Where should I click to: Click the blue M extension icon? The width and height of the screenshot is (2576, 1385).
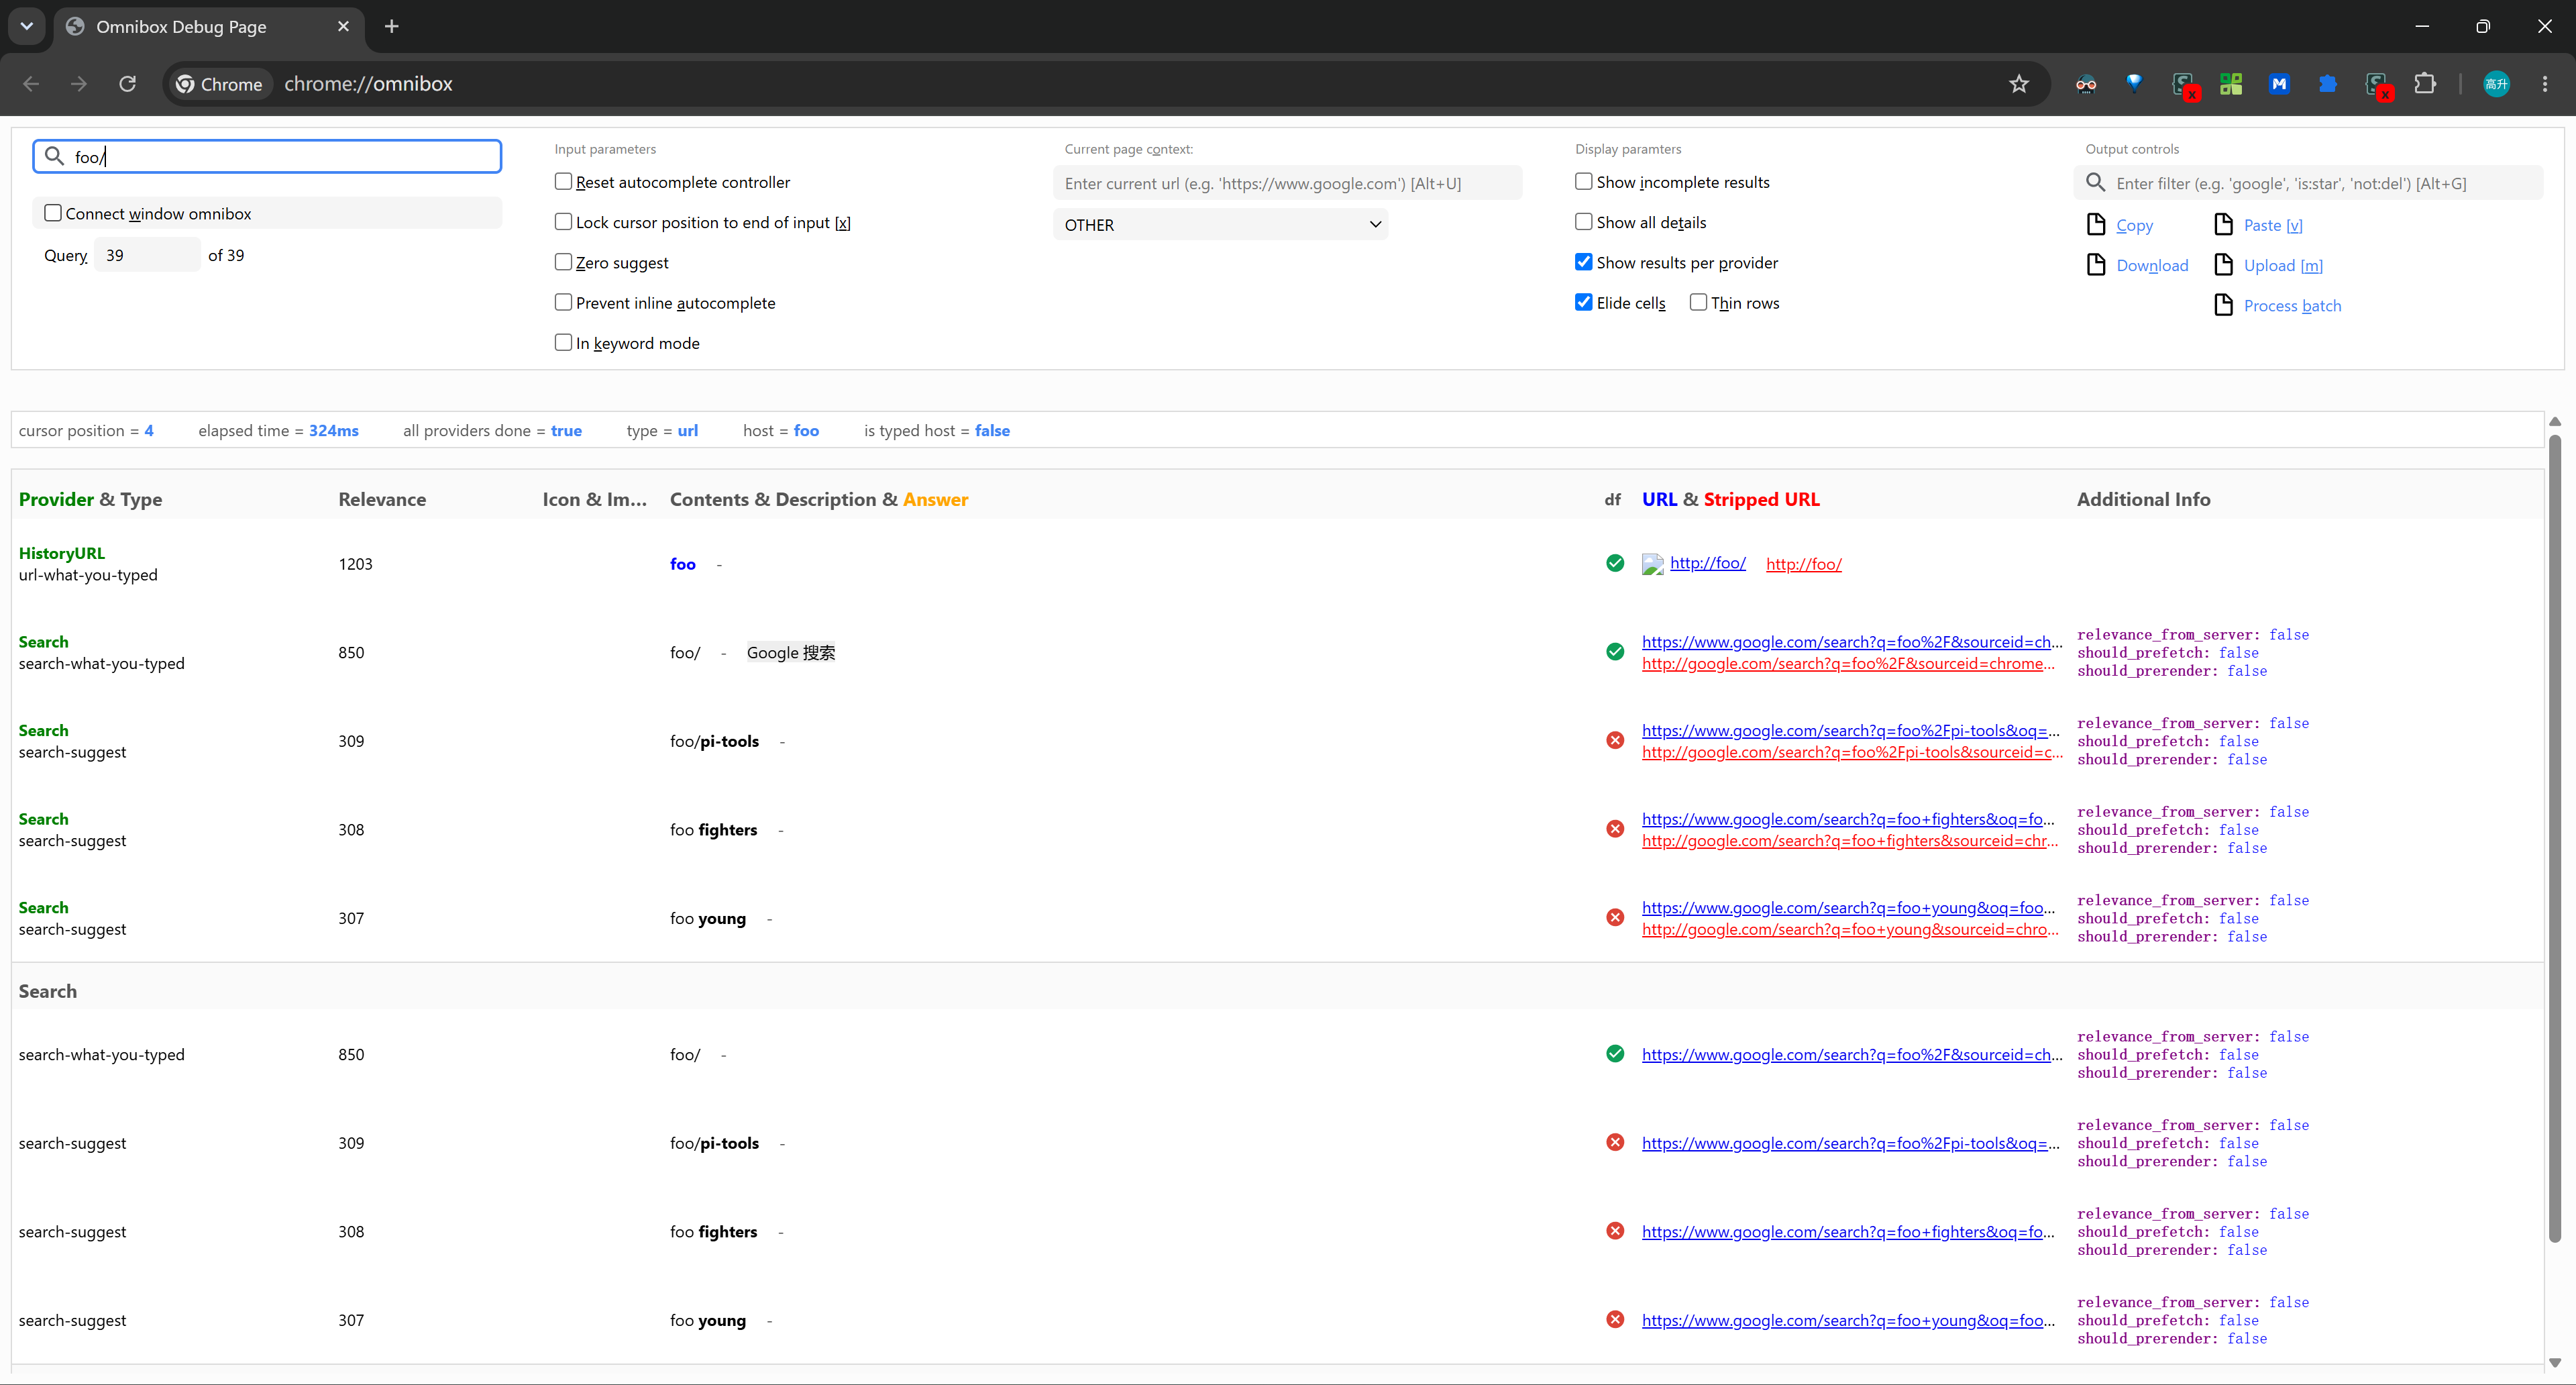(x=2279, y=84)
